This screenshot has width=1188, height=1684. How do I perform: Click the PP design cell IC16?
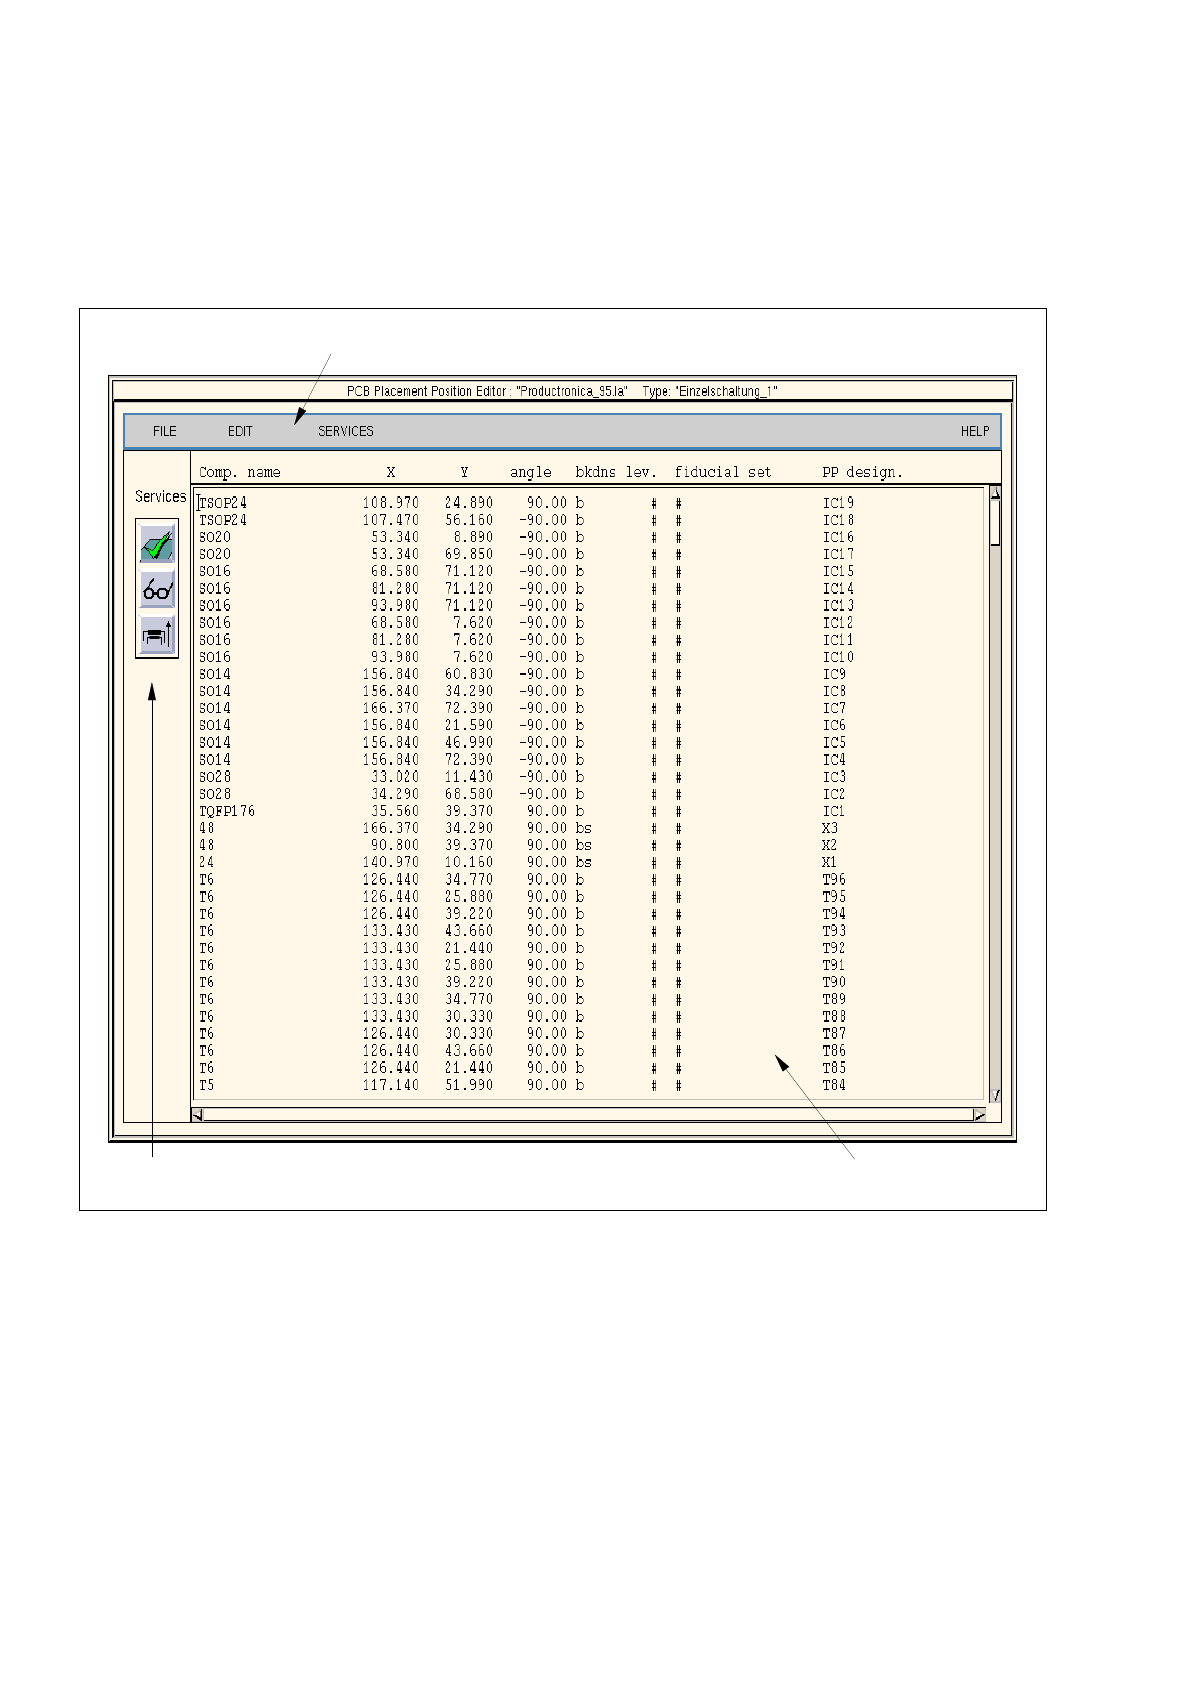(x=838, y=537)
